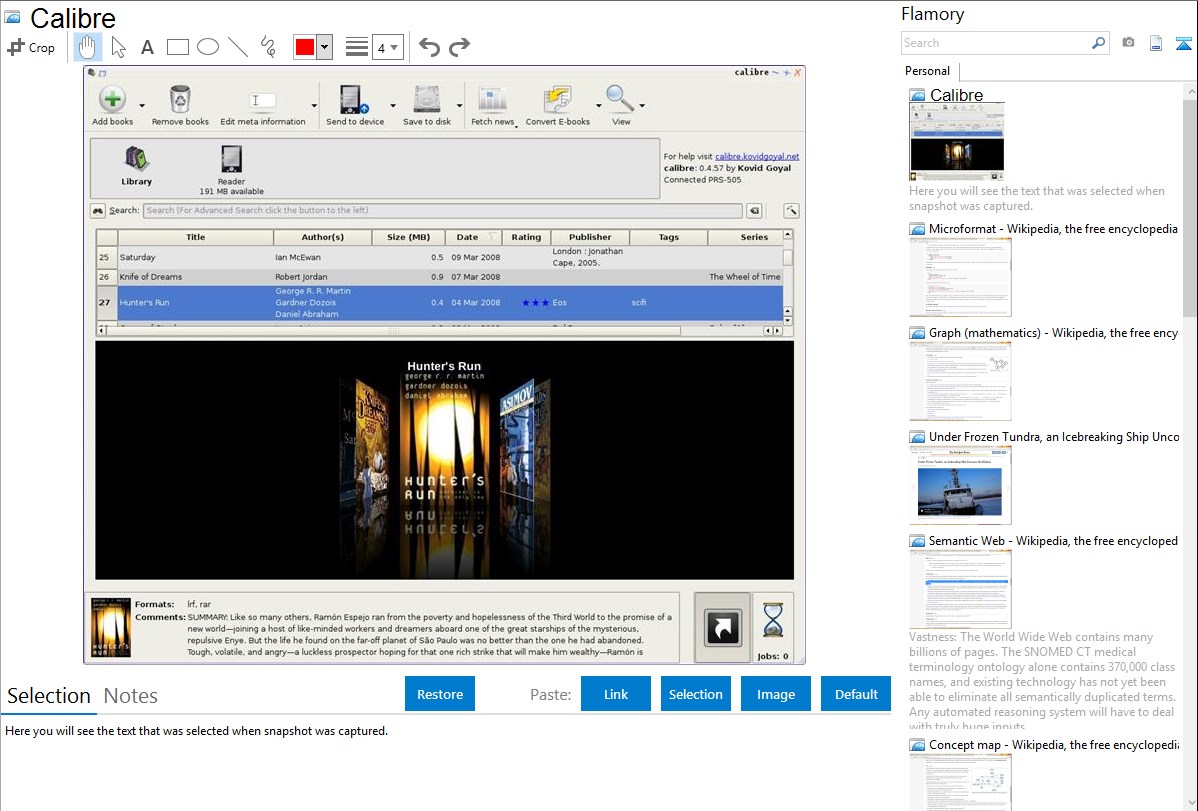Select the Crop tool
Screen dimensions: 1198x811
tap(31, 47)
